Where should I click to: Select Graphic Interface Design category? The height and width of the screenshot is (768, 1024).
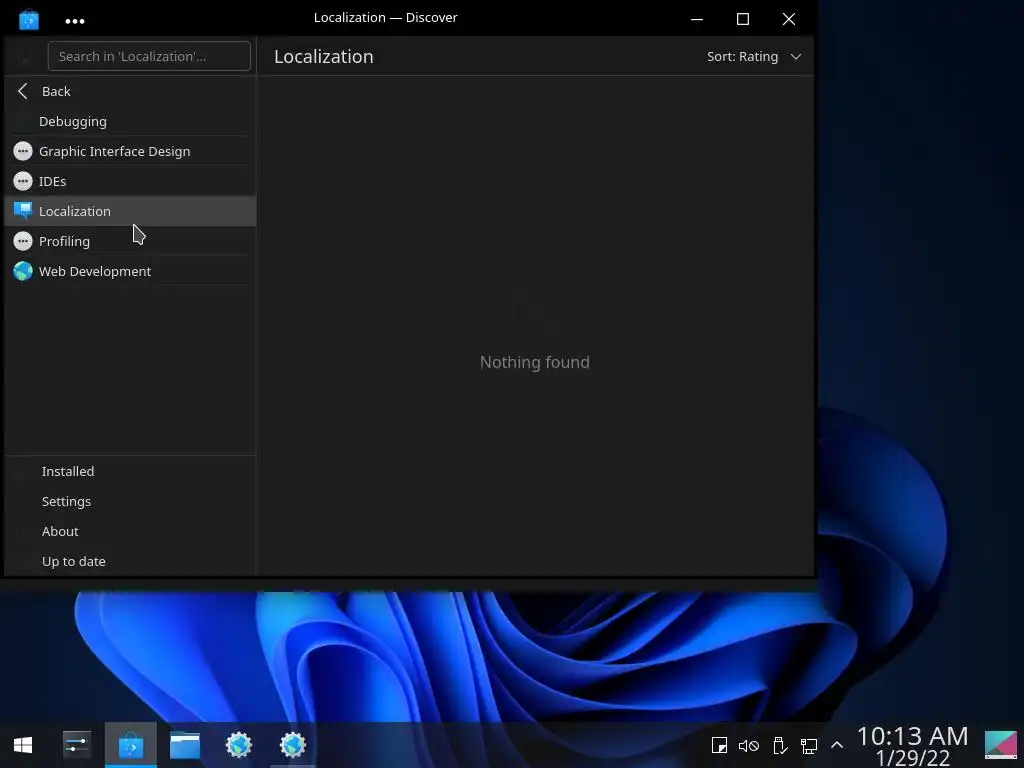tap(130, 151)
